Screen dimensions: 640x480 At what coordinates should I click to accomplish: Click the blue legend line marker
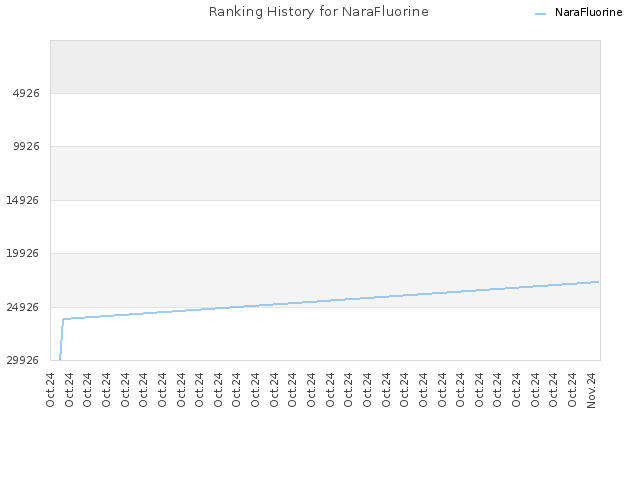[540, 14]
